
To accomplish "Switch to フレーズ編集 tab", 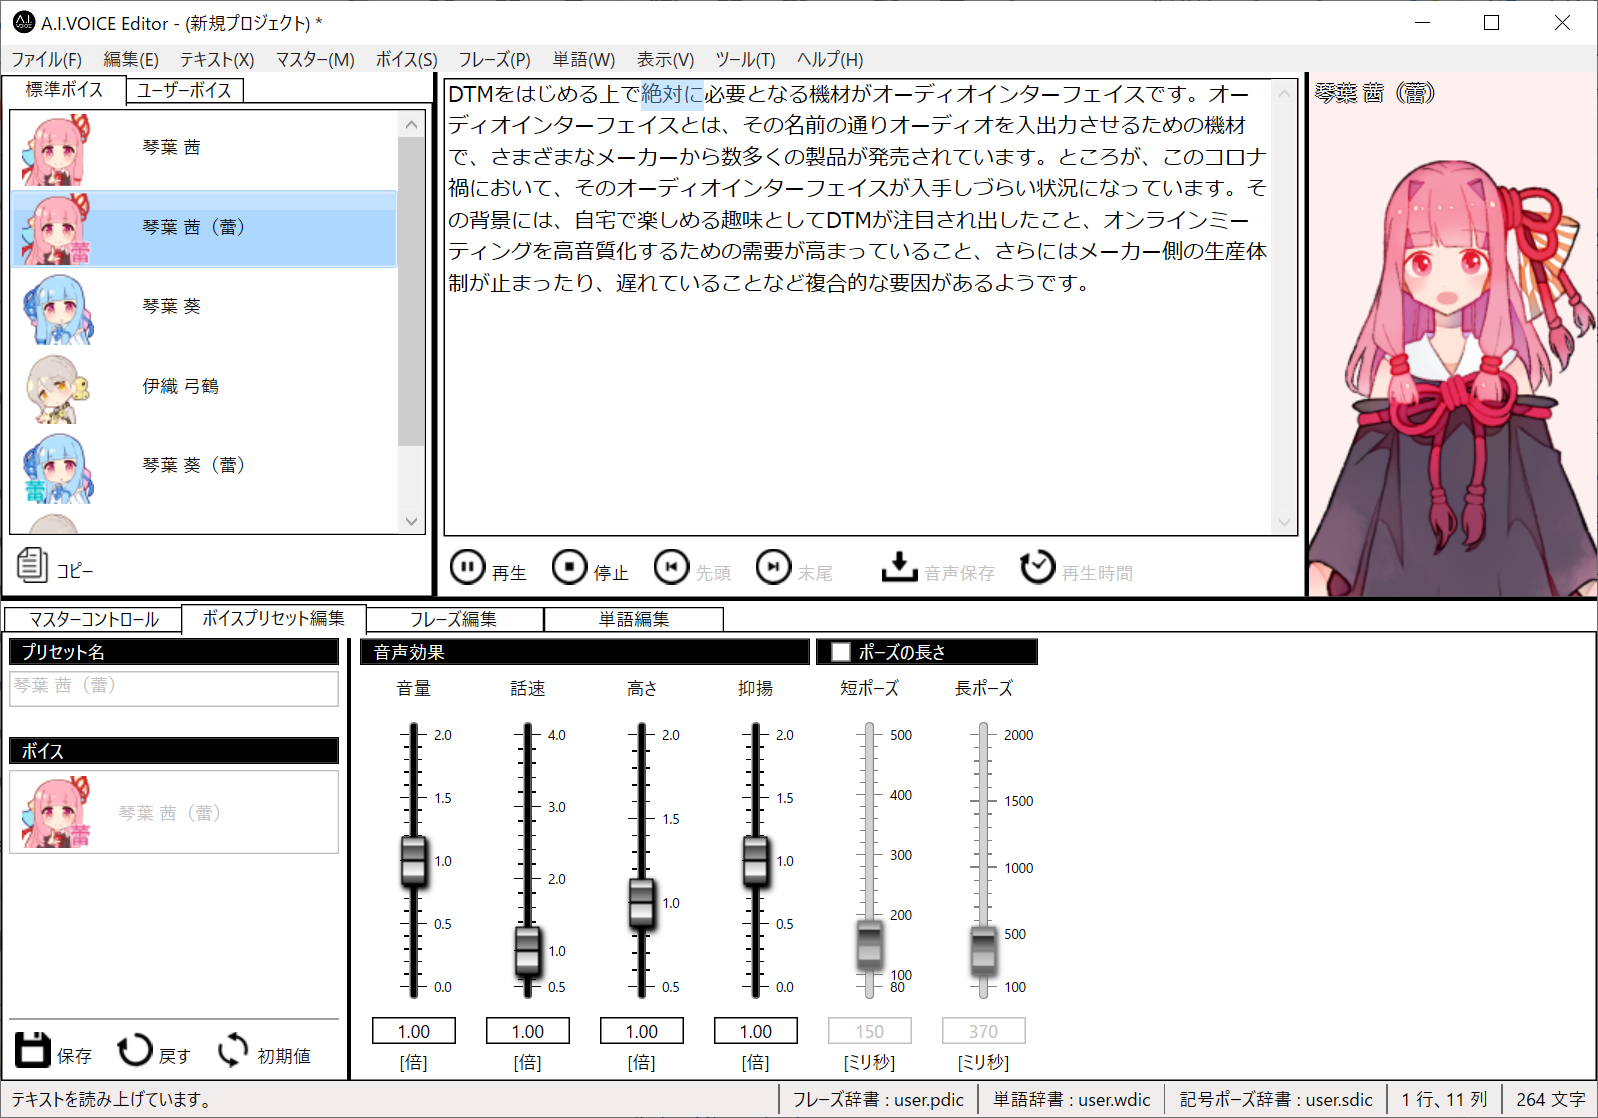I will tap(454, 619).
